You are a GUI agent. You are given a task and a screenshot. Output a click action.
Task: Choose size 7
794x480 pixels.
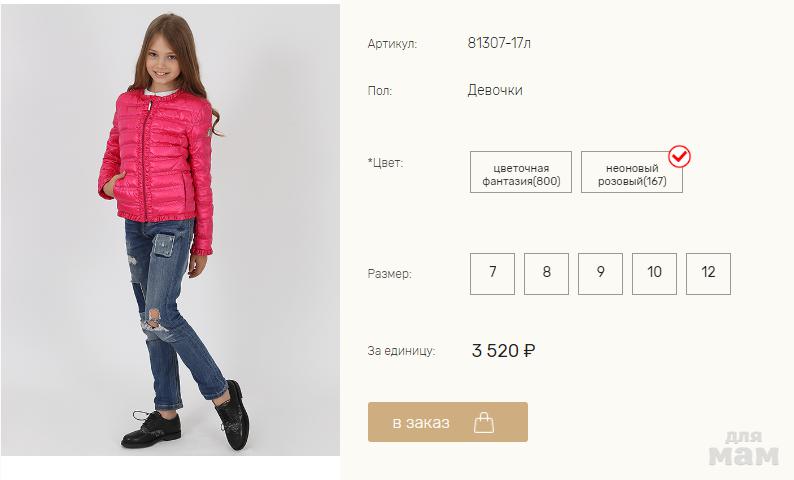pos(492,273)
